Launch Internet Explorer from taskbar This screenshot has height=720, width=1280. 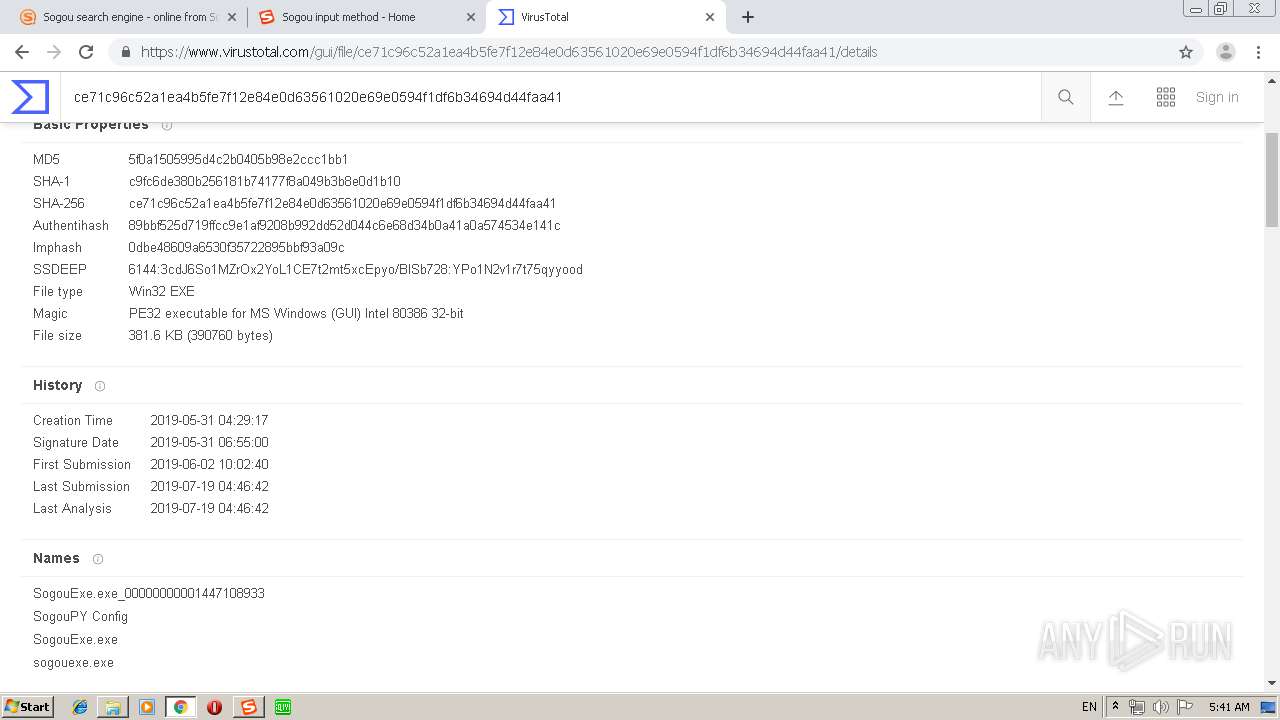80,707
